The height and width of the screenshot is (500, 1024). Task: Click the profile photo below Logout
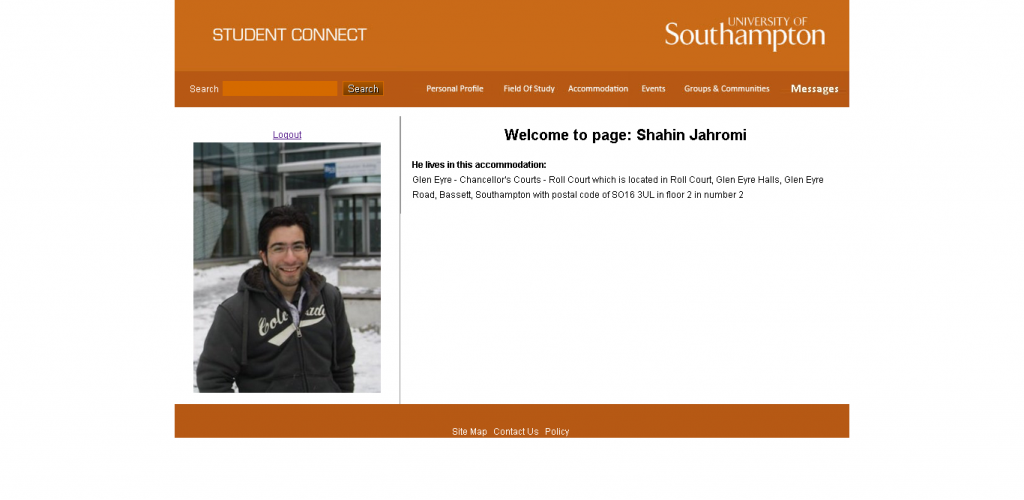(287, 267)
